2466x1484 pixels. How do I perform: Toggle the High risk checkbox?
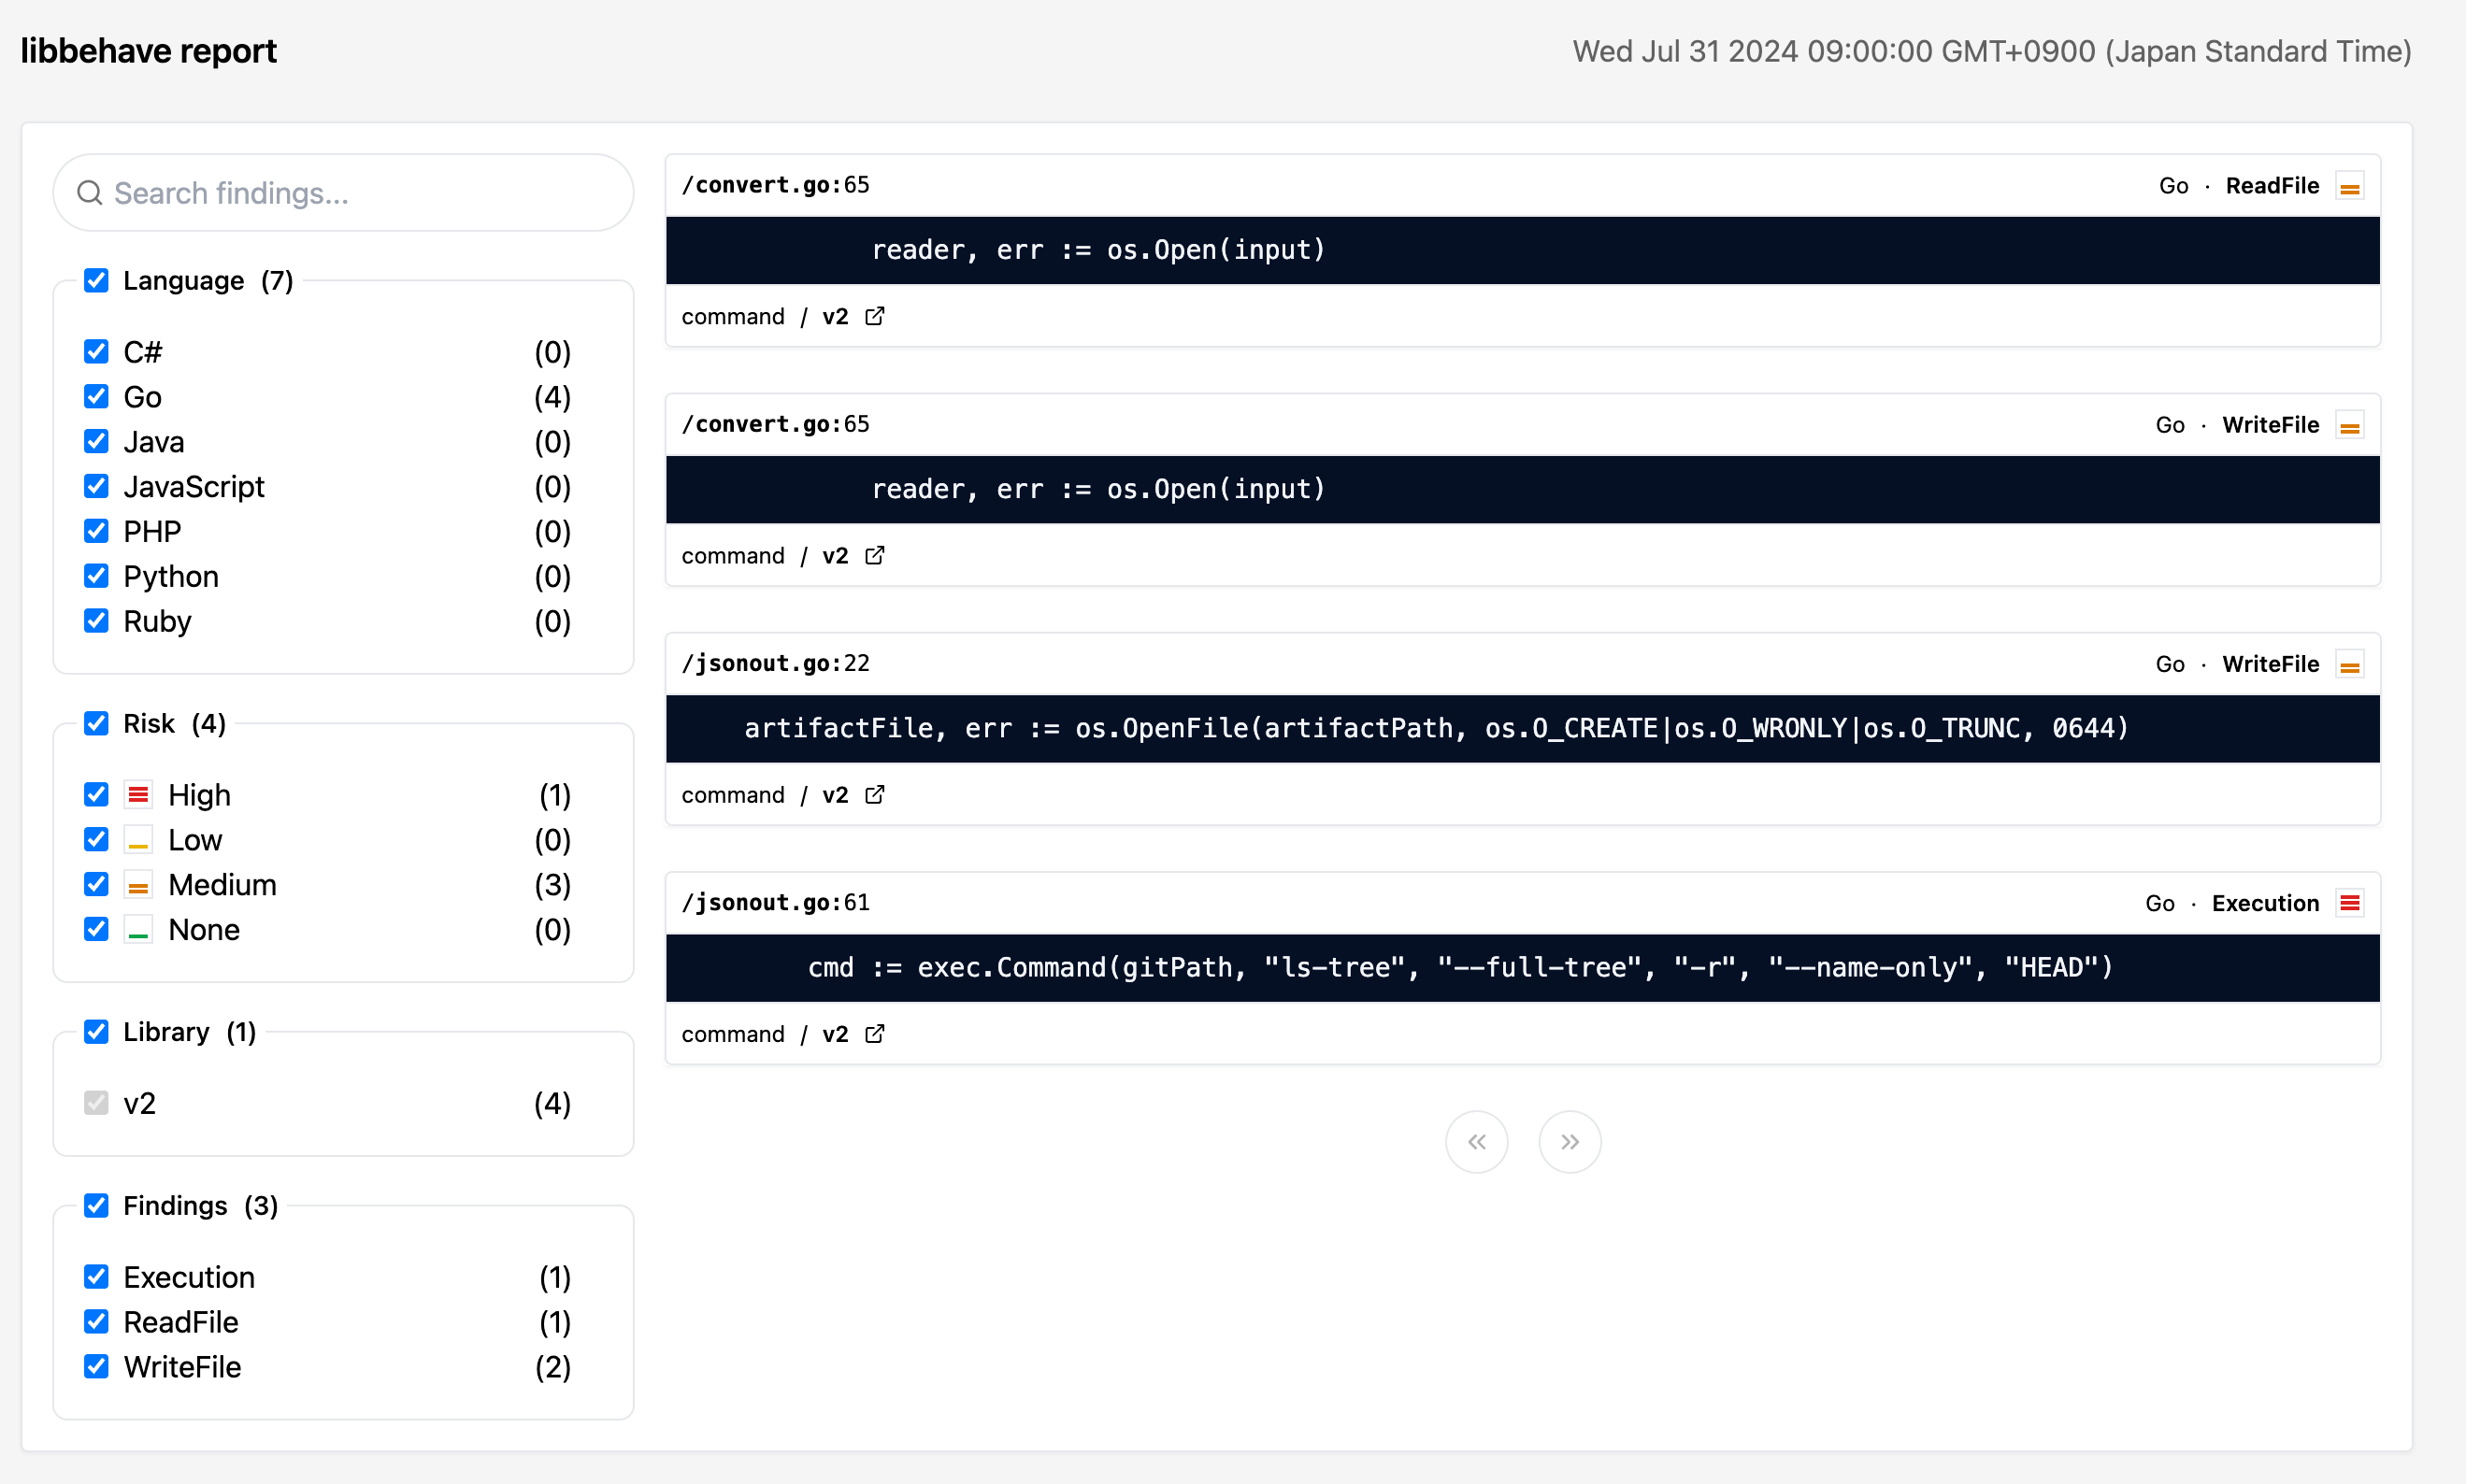coord(96,795)
